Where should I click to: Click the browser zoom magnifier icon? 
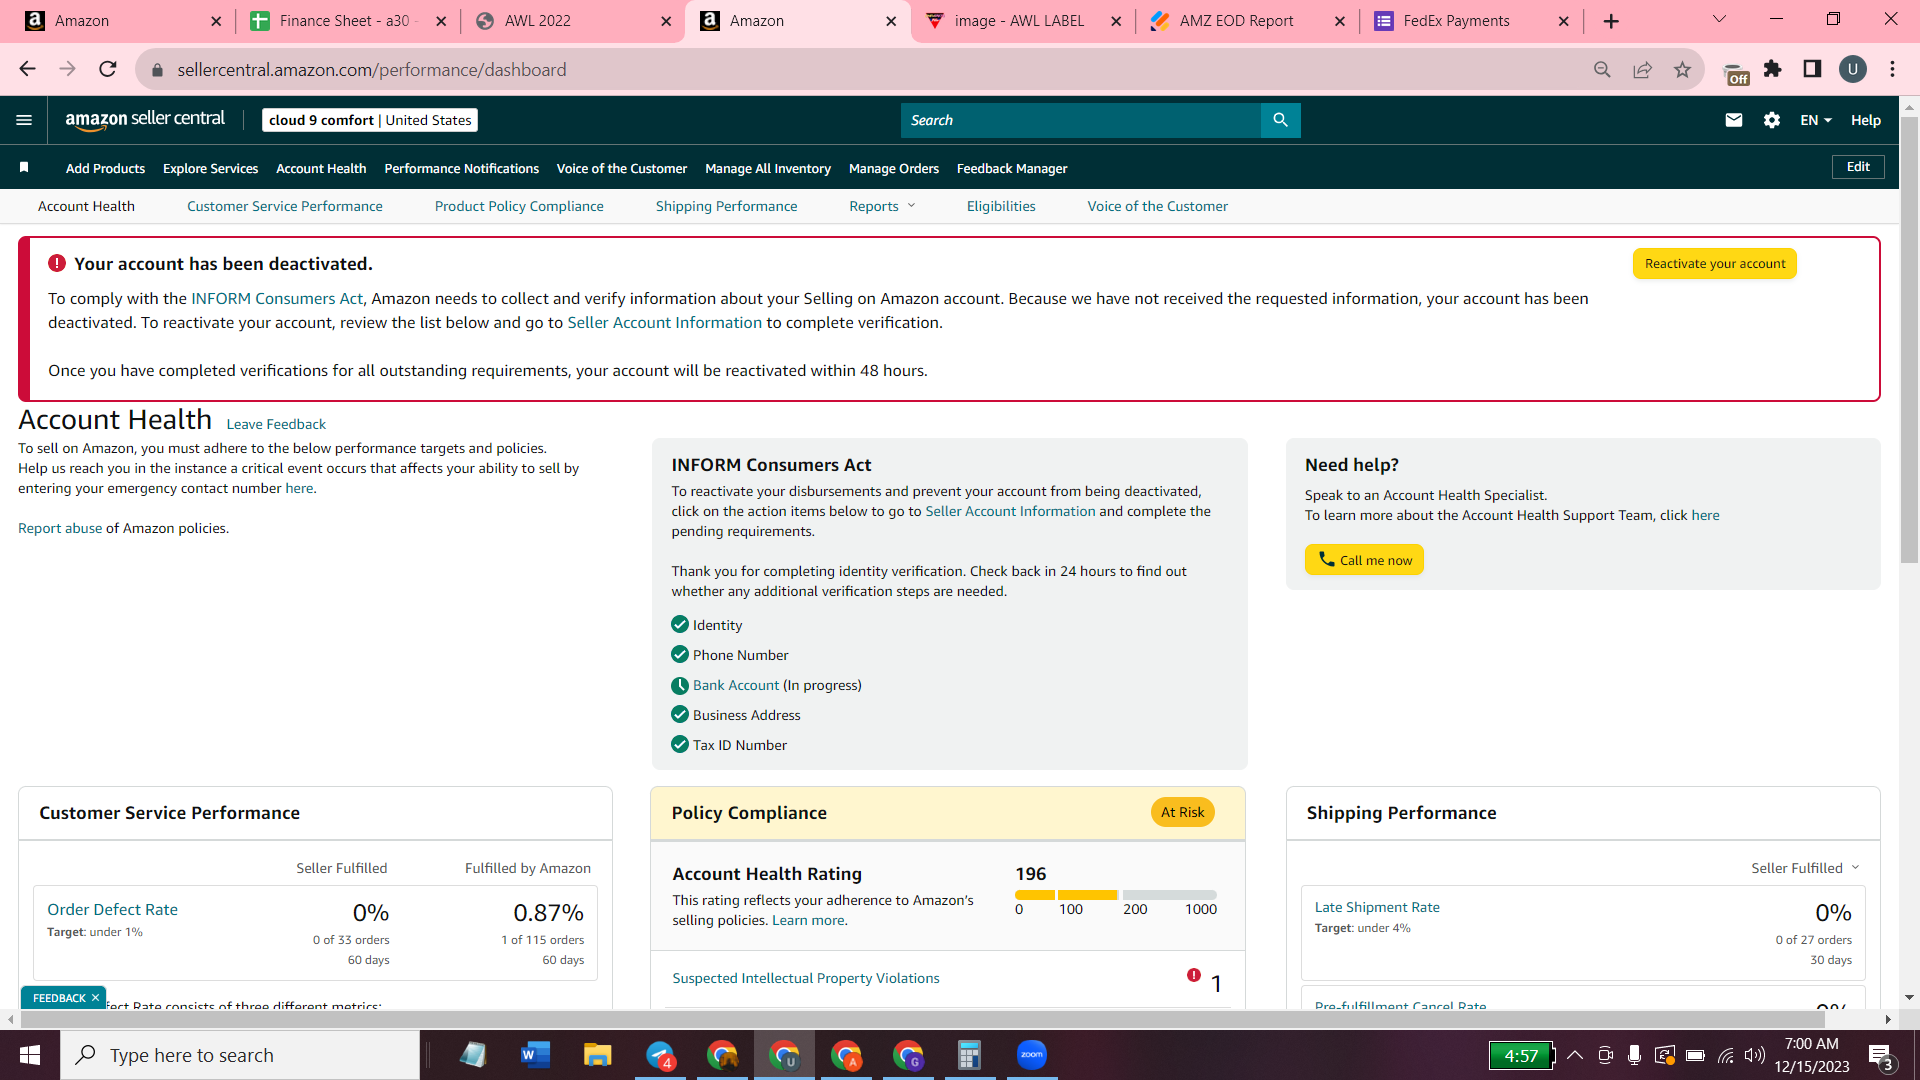click(x=1602, y=69)
